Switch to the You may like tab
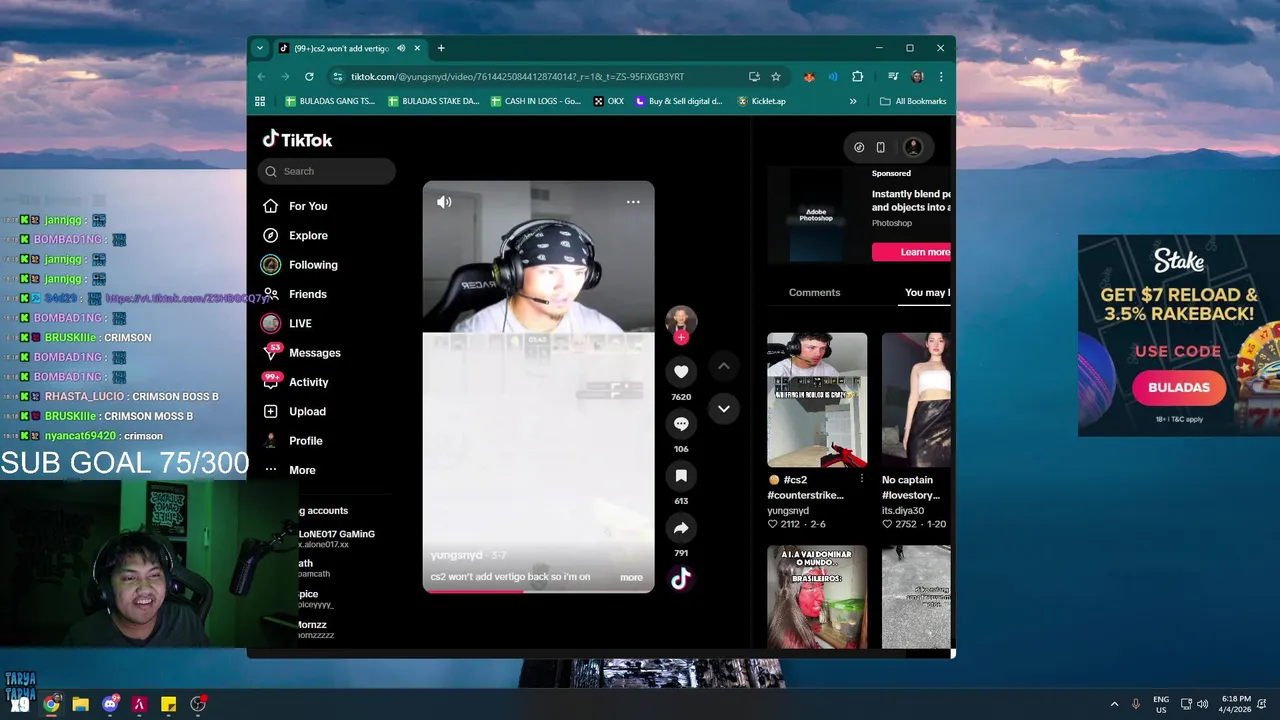Image resolution: width=1280 pixels, height=720 pixels. [927, 293]
